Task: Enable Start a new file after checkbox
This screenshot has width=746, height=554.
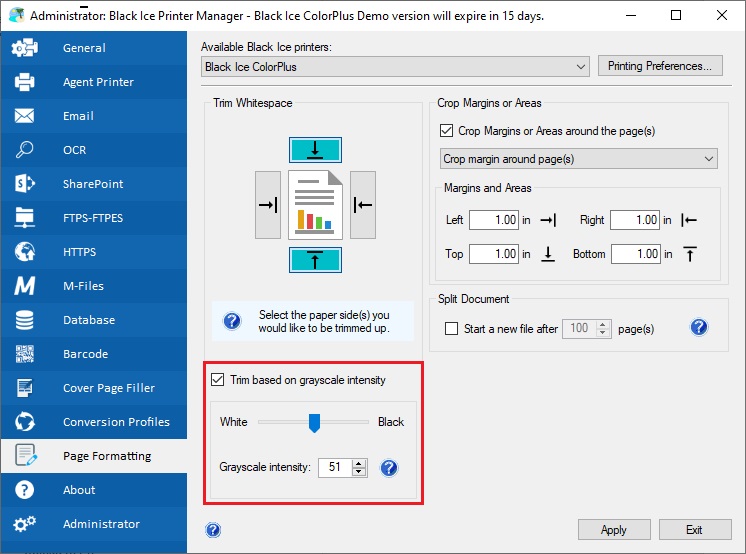Action: point(451,328)
